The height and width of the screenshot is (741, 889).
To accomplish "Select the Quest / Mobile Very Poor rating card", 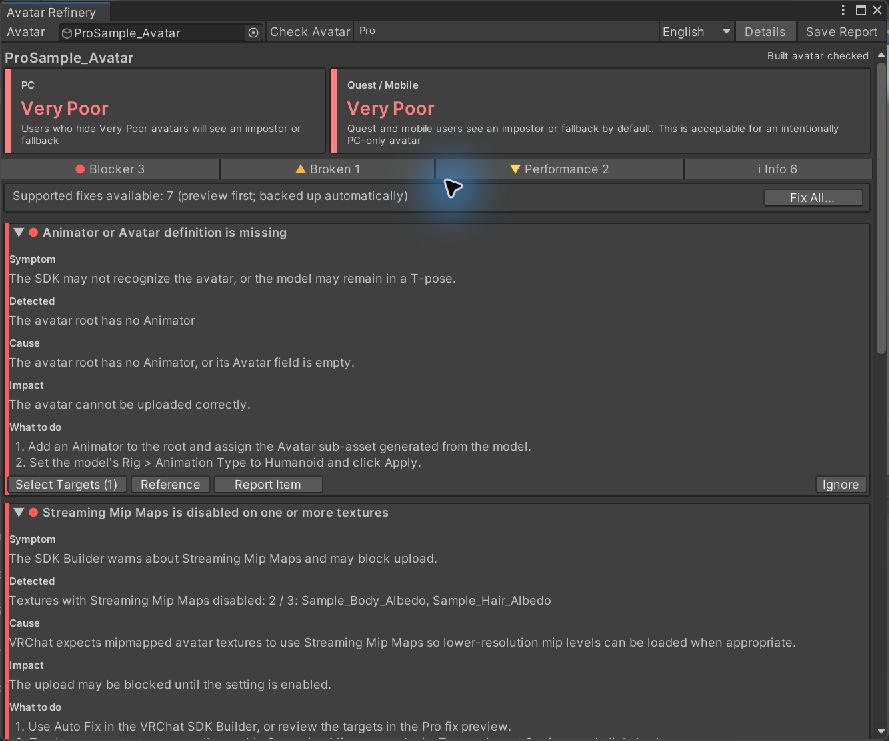I will [600, 111].
